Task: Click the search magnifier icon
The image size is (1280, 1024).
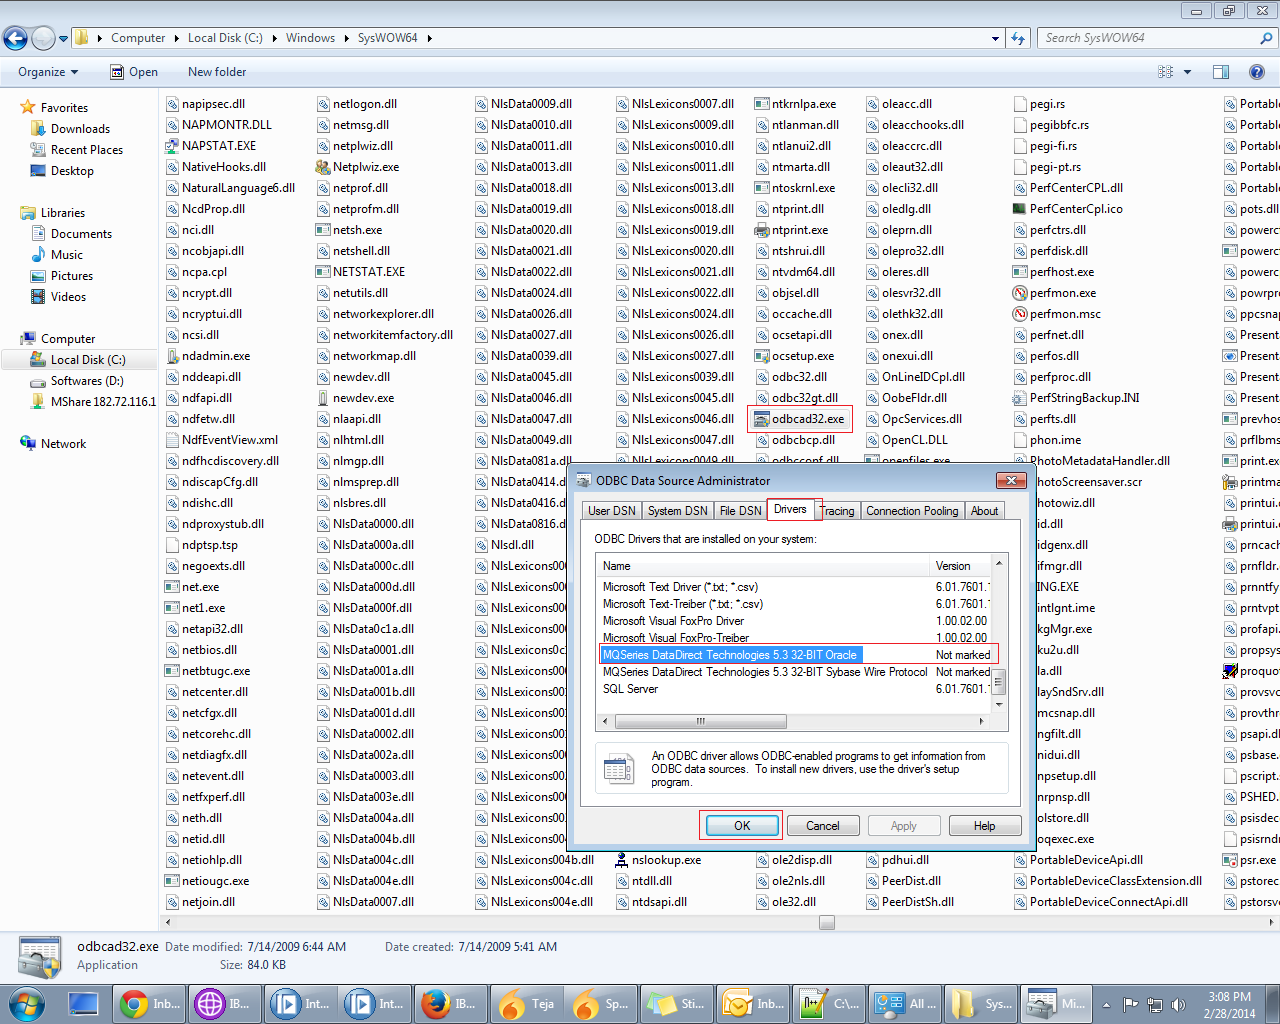Action: point(1267,38)
